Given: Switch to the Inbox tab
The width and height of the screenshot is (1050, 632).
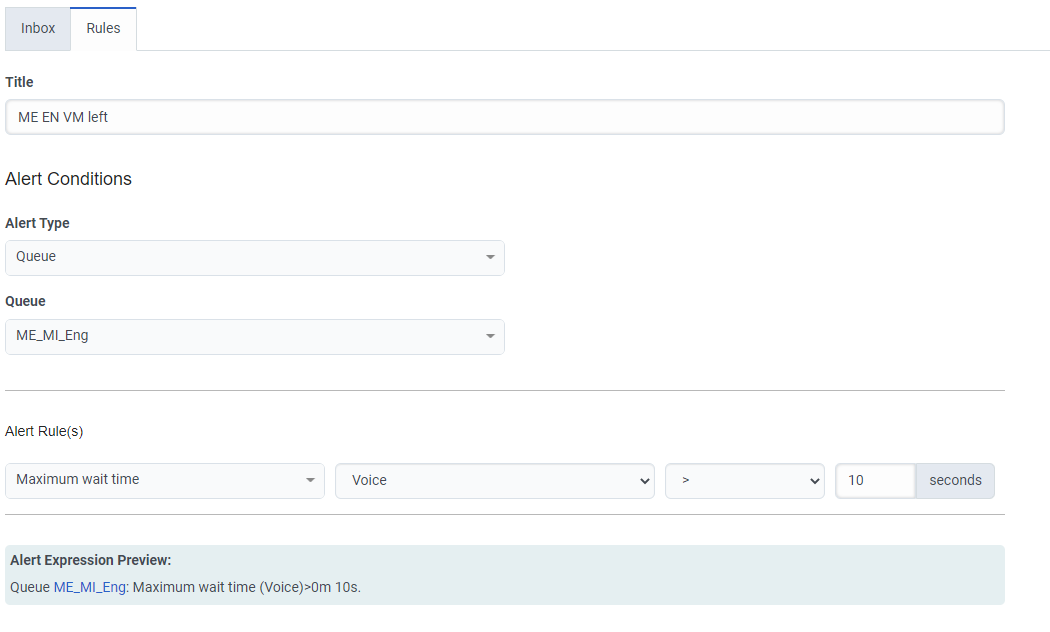Looking at the screenshot, I should point(38,28).
